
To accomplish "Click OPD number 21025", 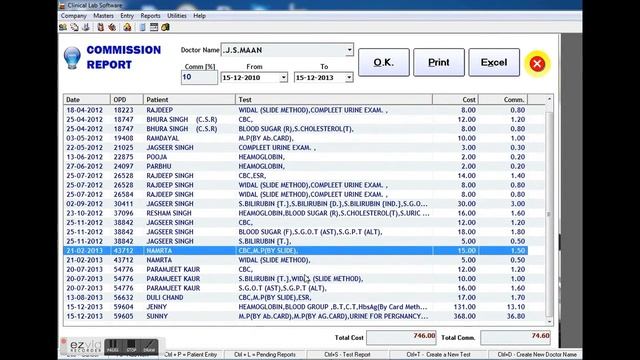I will [123, 148].
